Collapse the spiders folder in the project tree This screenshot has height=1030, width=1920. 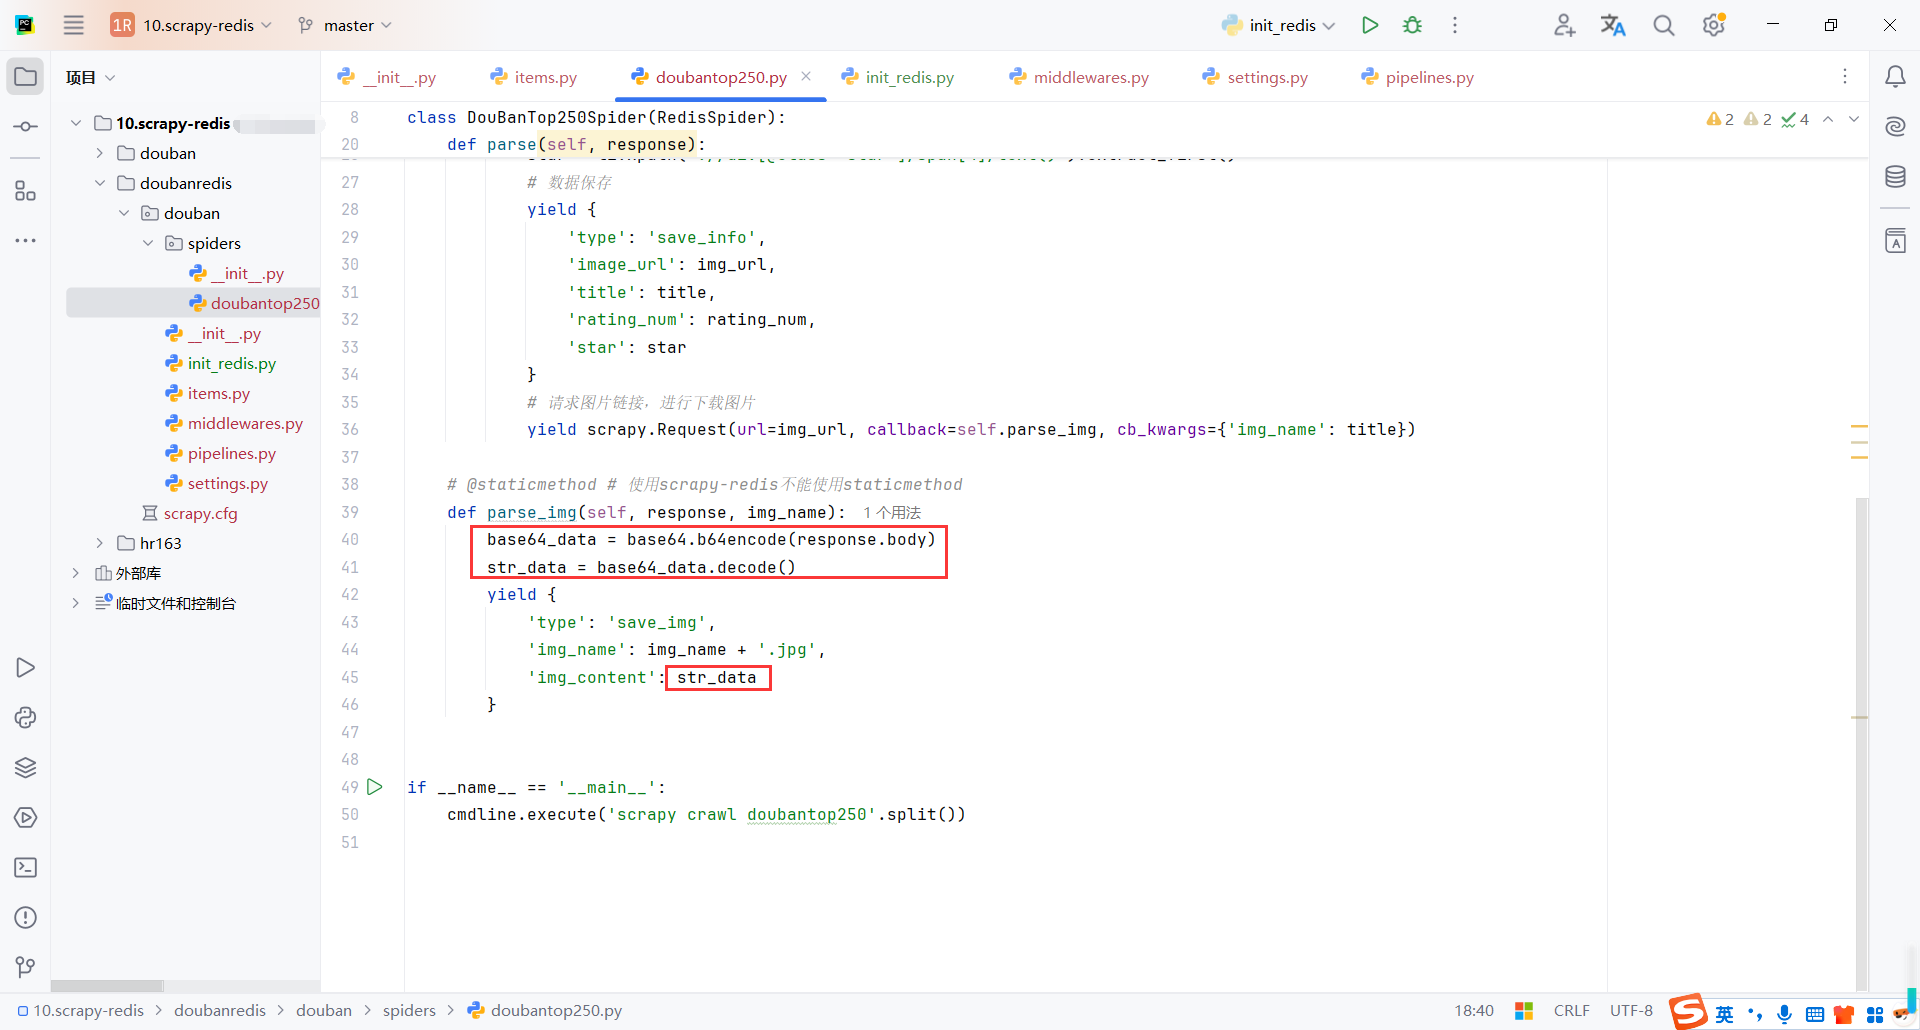pos(148,243)
